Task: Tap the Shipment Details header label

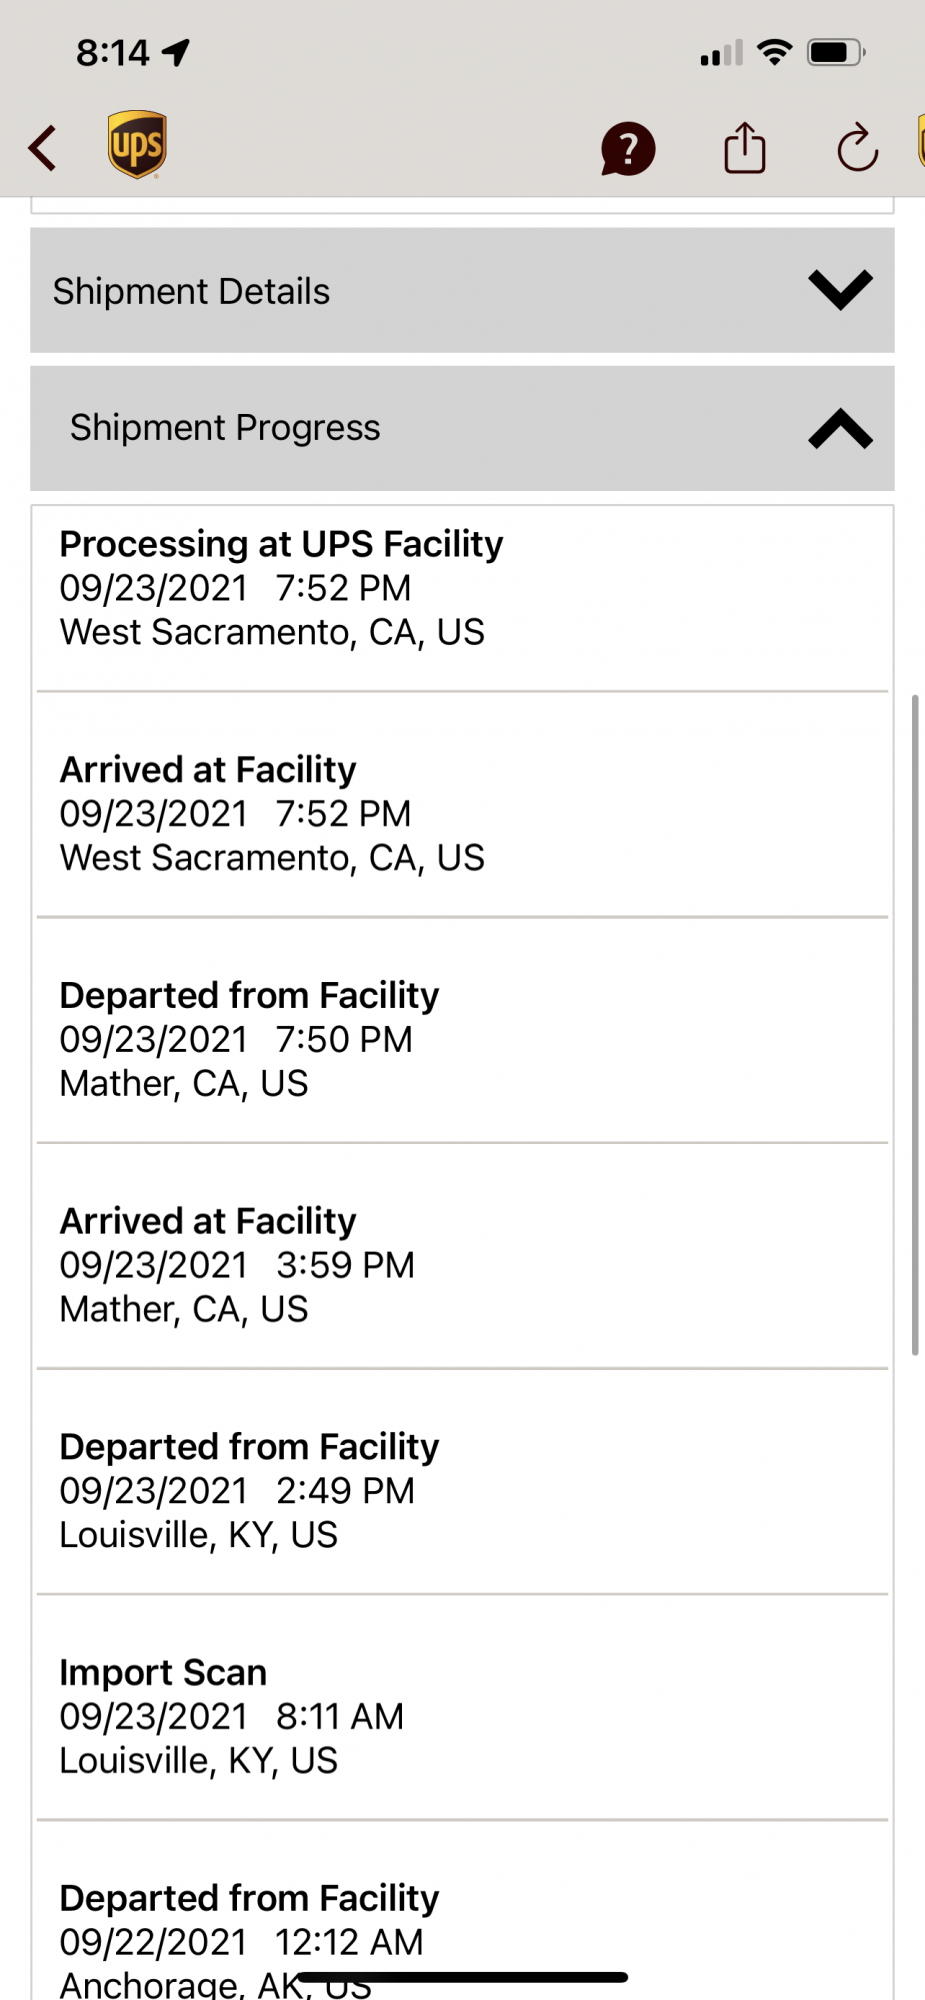Action: [x=191, y=291]
